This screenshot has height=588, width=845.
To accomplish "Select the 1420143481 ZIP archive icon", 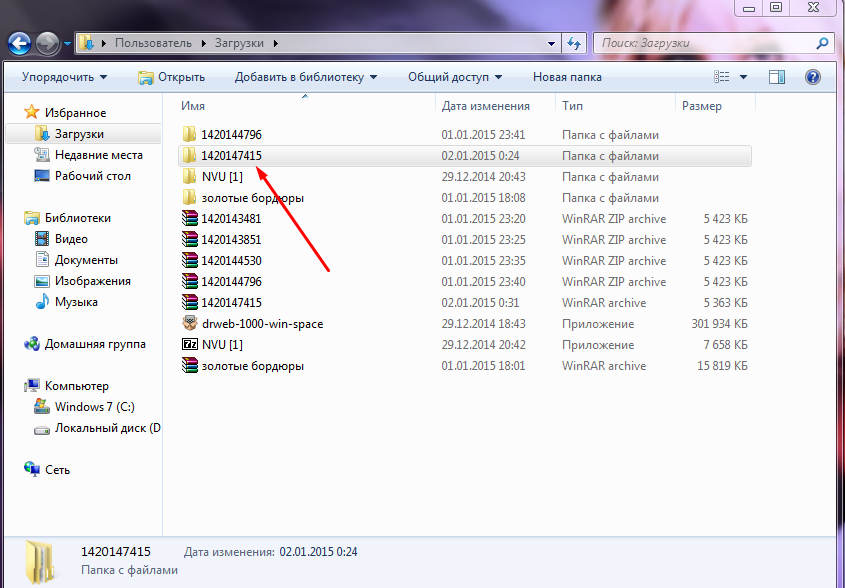I will pos(190,218).
